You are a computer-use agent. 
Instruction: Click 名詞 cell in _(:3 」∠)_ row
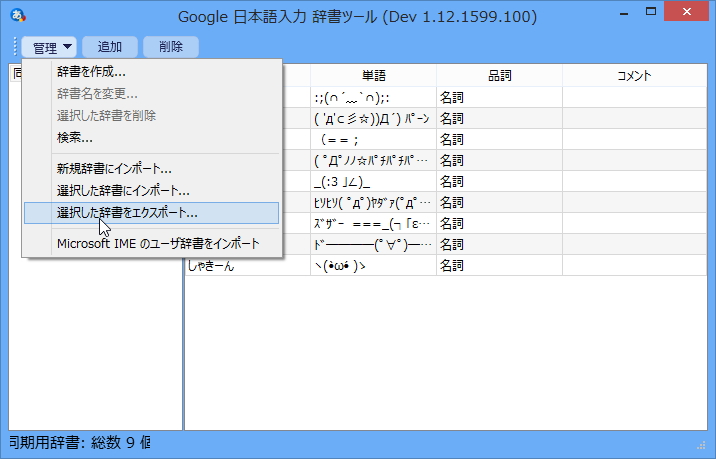point(500,181)
